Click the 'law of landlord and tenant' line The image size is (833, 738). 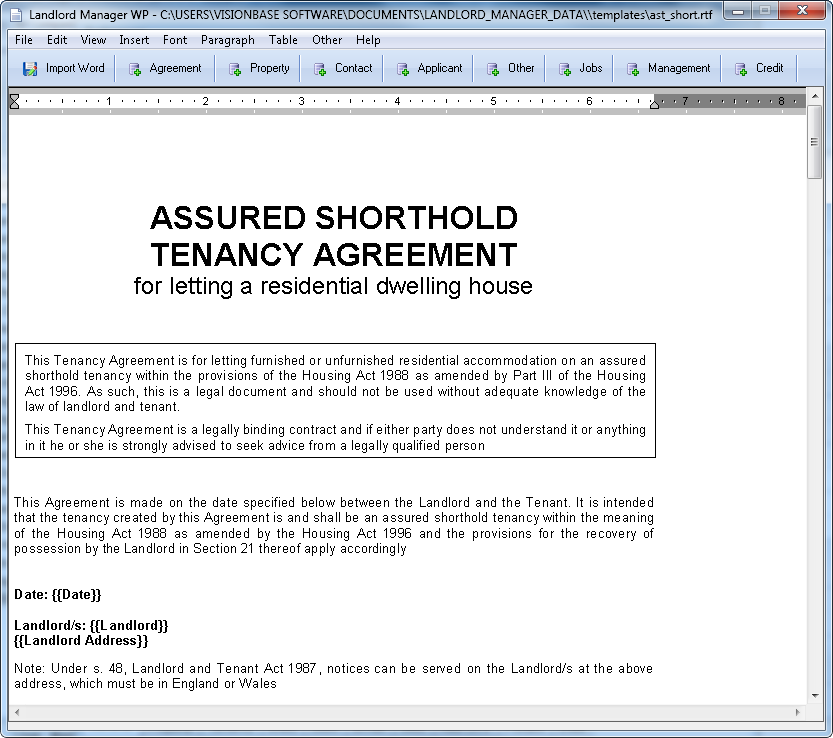[x=102, y=406]
